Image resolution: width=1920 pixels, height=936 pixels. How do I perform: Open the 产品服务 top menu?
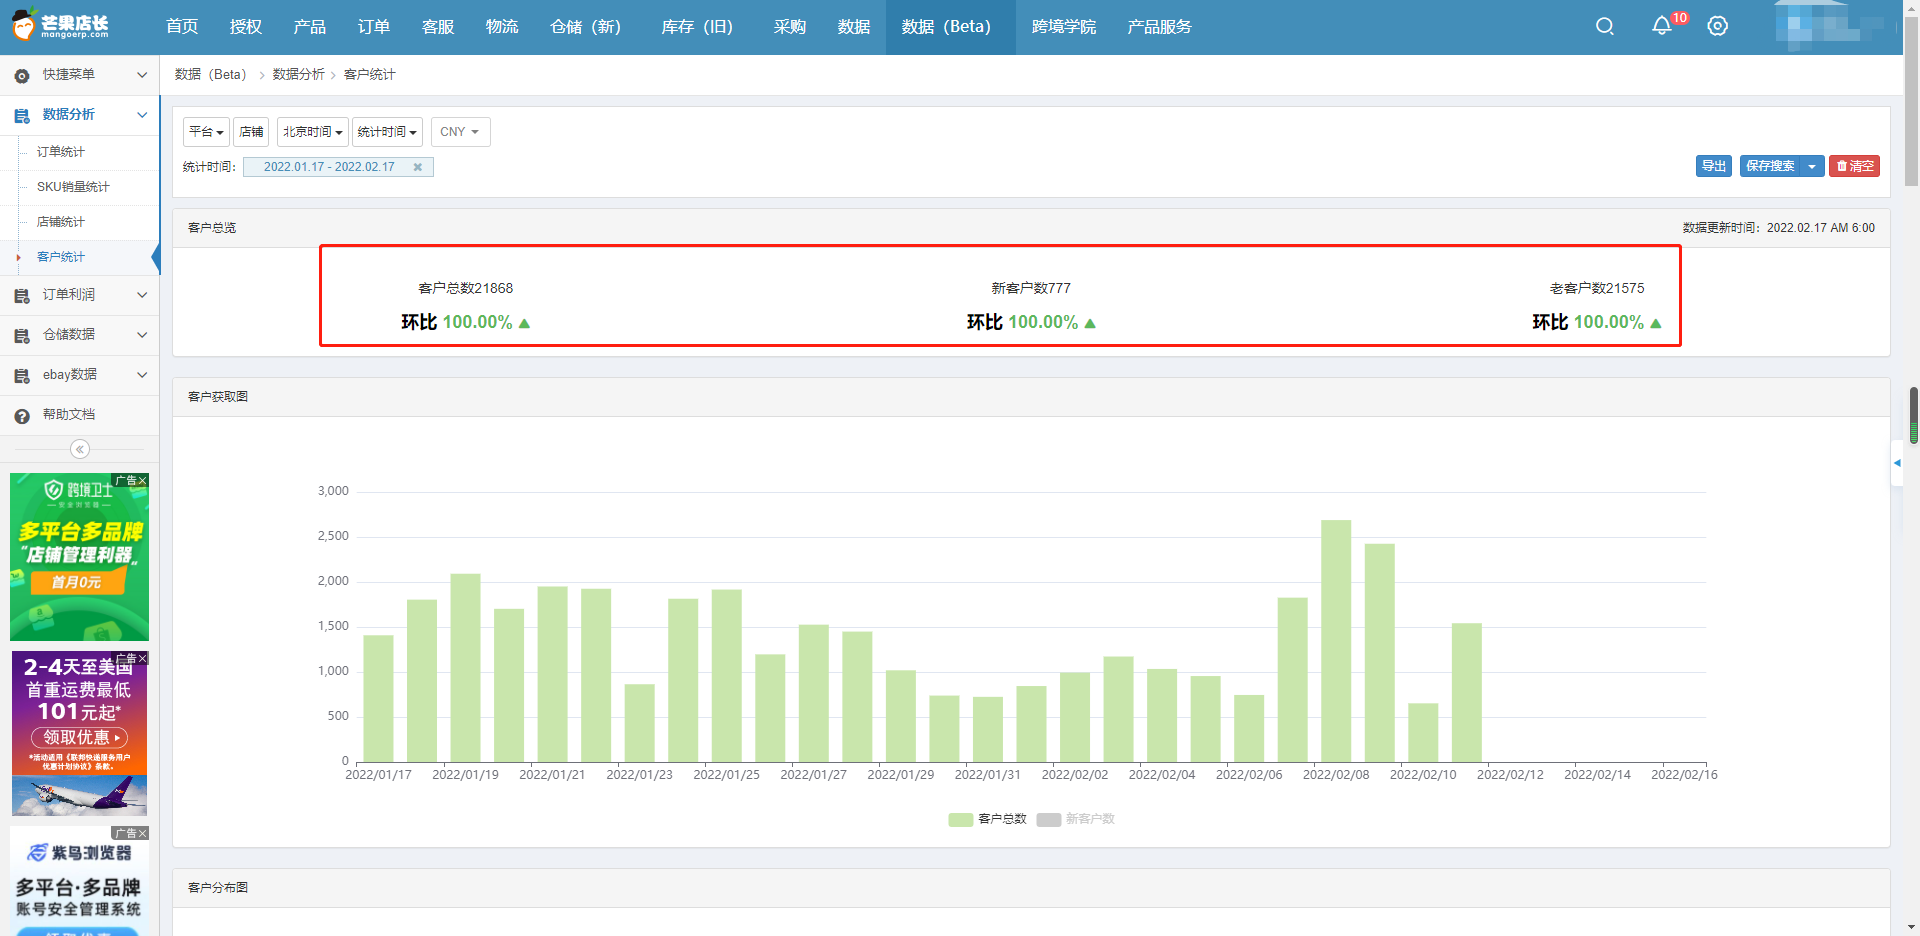(x=1160, y=27)
